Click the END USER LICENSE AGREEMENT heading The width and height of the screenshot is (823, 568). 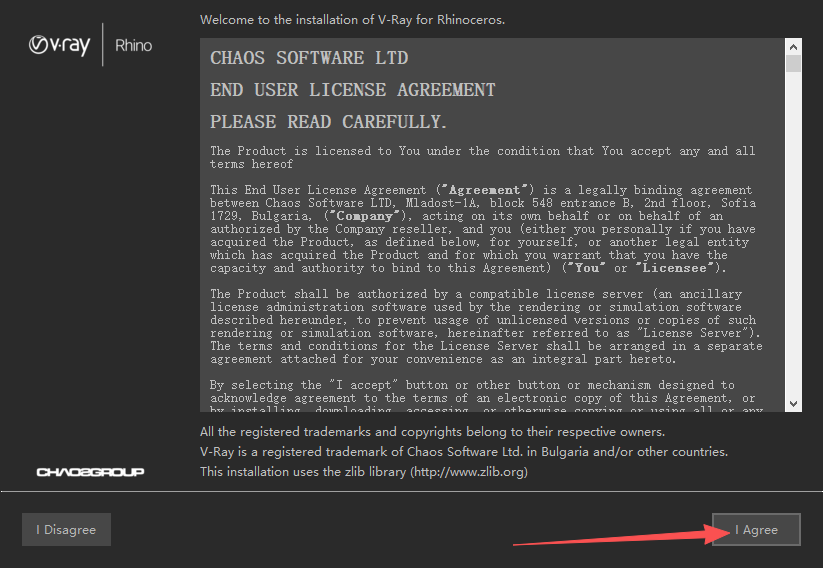coord(353,90)
